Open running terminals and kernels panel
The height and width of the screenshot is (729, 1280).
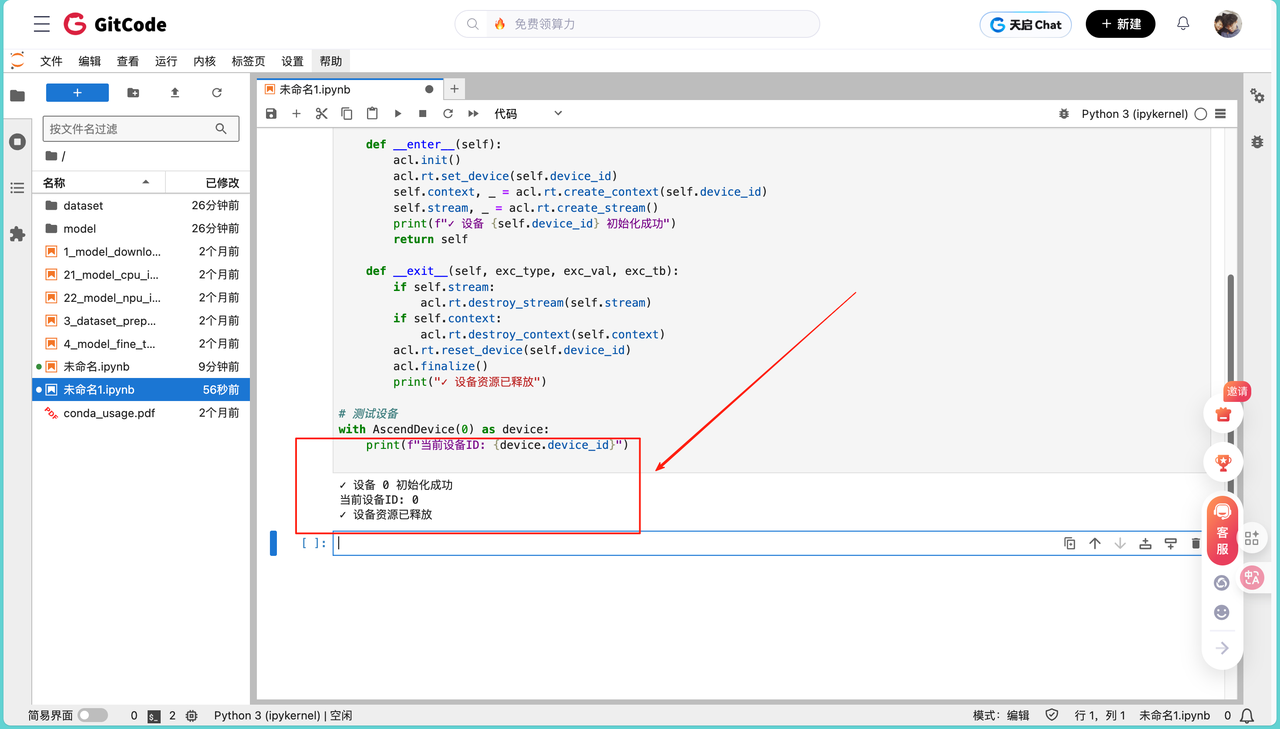click(x=17, y=142)
